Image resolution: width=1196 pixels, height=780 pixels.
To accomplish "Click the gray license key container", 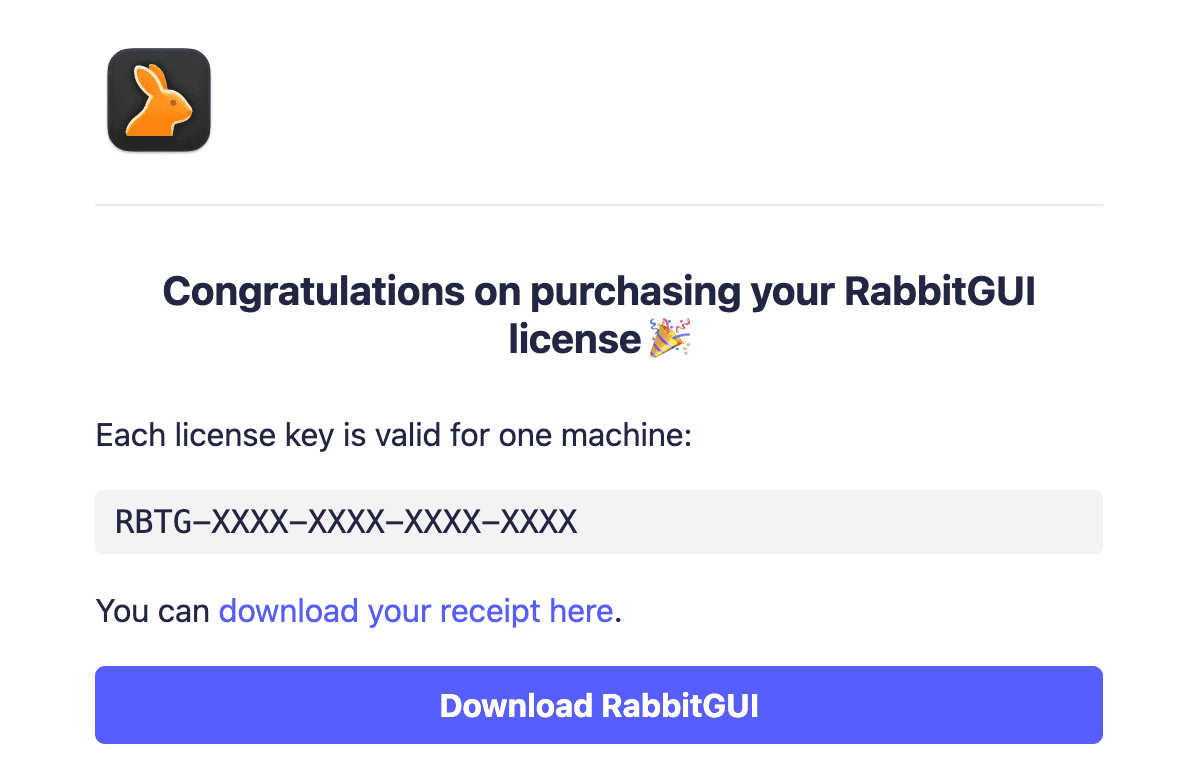I will [x=598, y=521].
